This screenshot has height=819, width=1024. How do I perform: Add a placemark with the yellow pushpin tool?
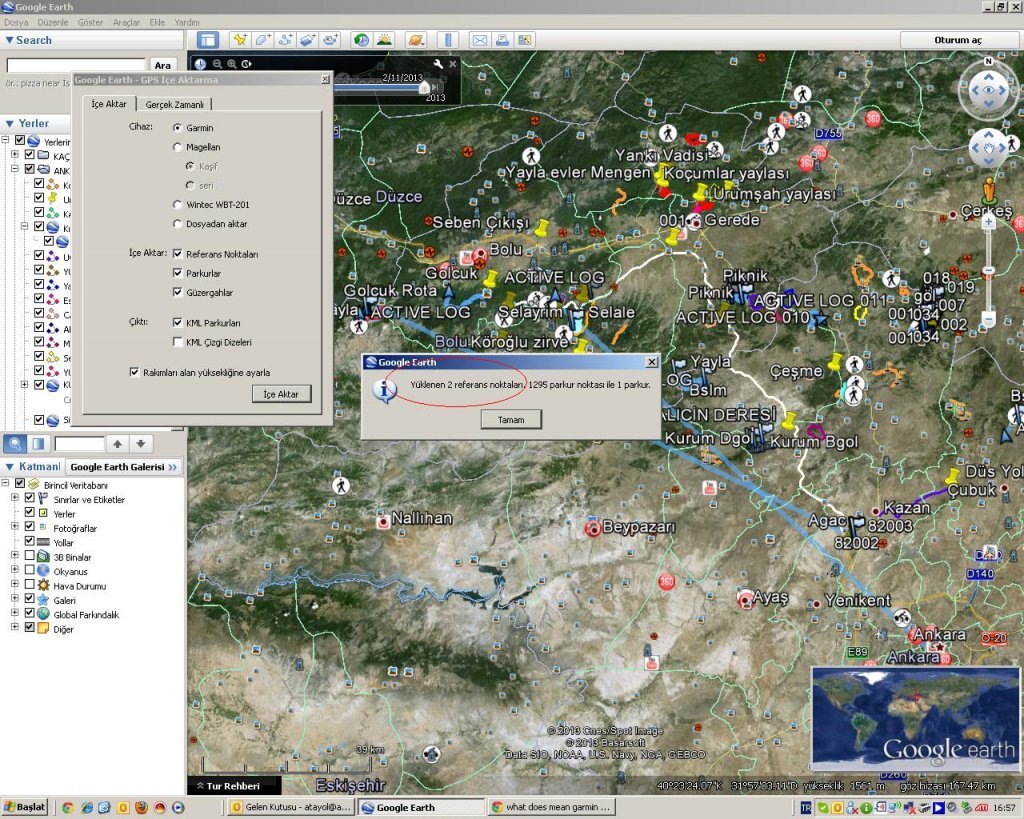pos(240,40)
